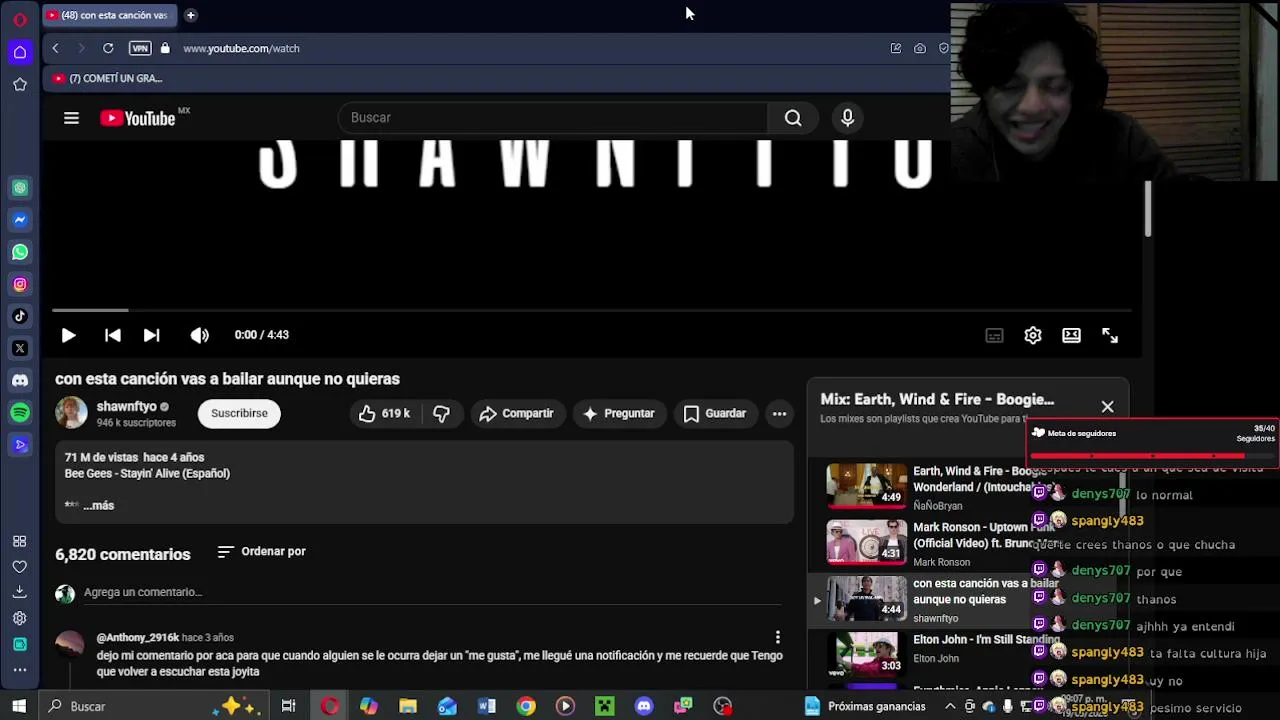Seek on the video progress bar
This screenshot has width=1280, height=720.
[592, 311]
